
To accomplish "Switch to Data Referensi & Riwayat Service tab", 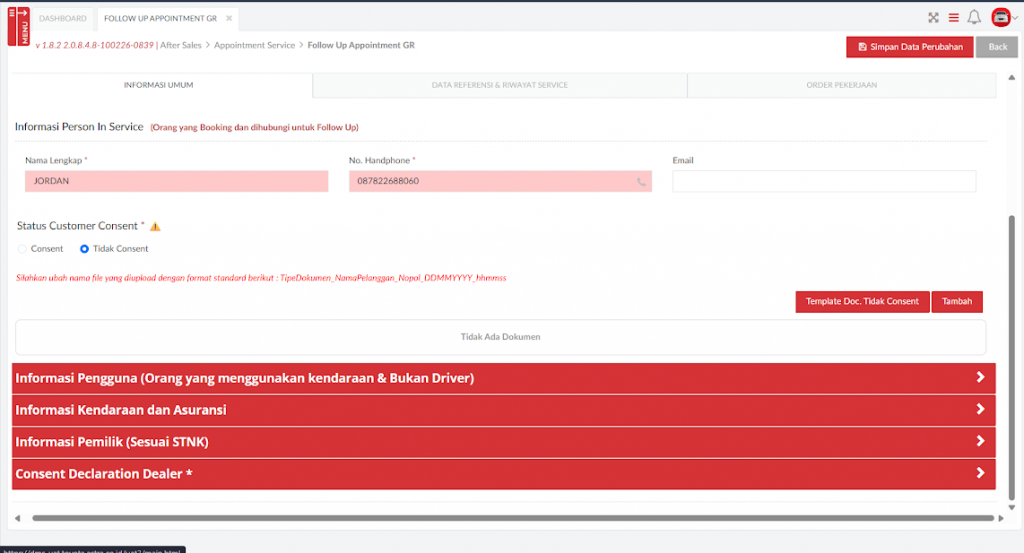I will (x=499, y=86).
